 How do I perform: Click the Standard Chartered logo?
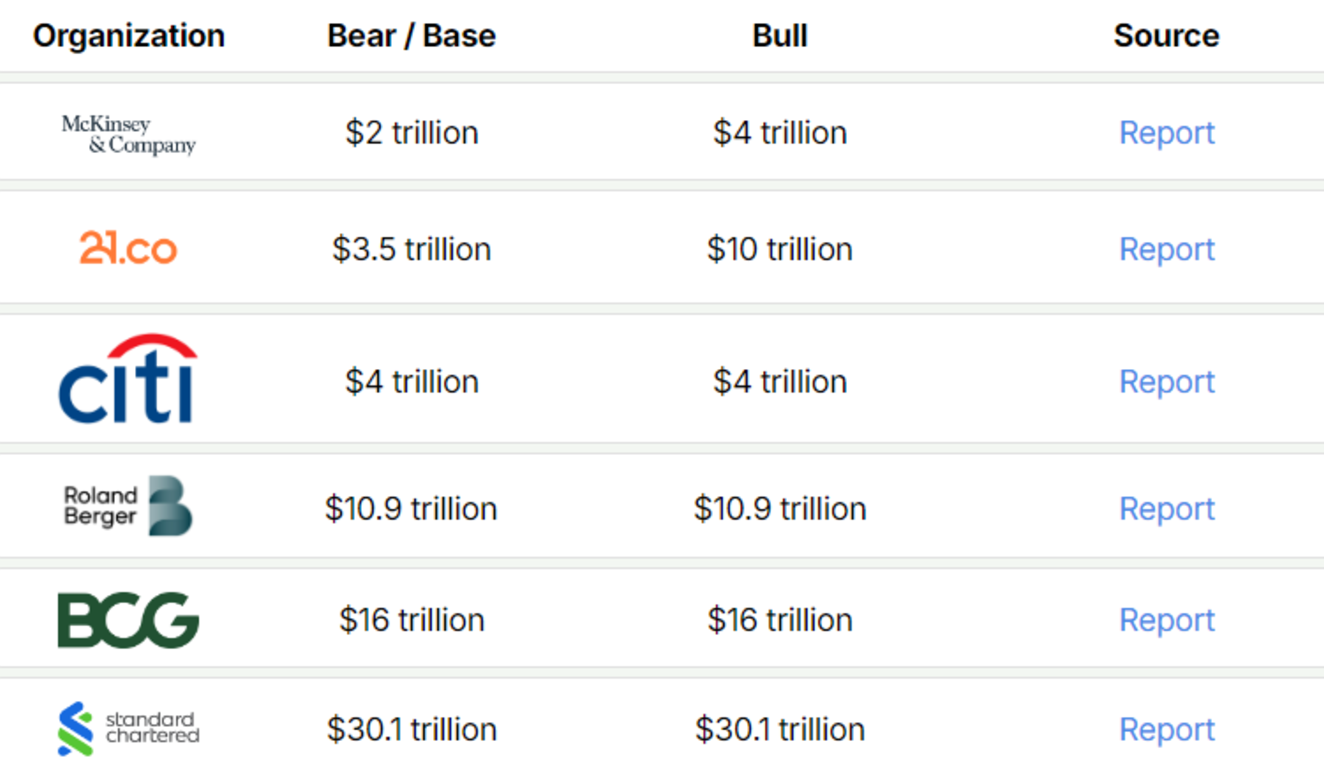[x=128, y=729]
